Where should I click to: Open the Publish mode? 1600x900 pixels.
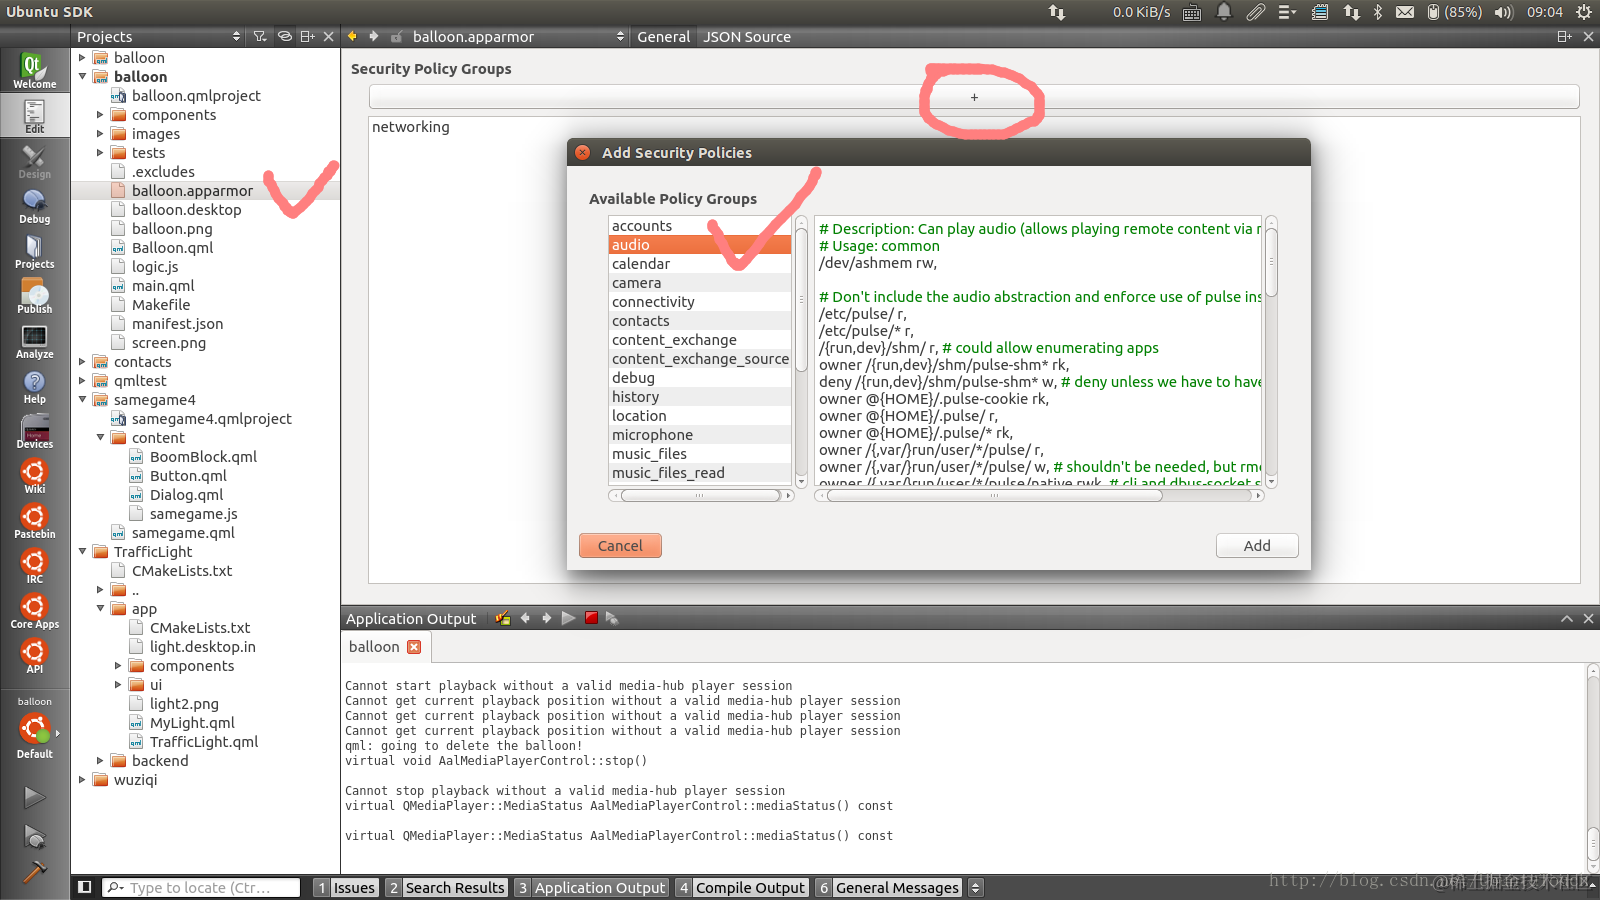35,296
